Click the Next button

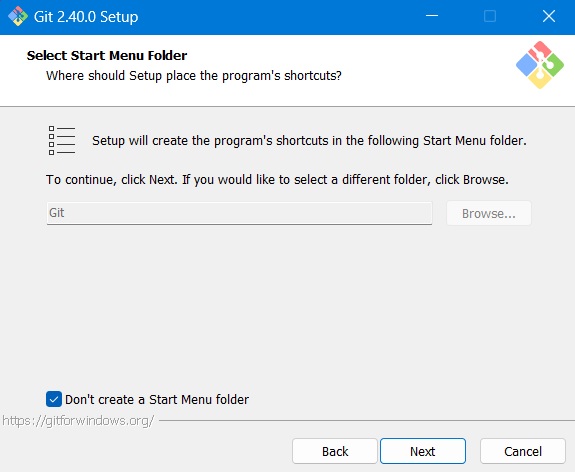click(x=423, y=451)
